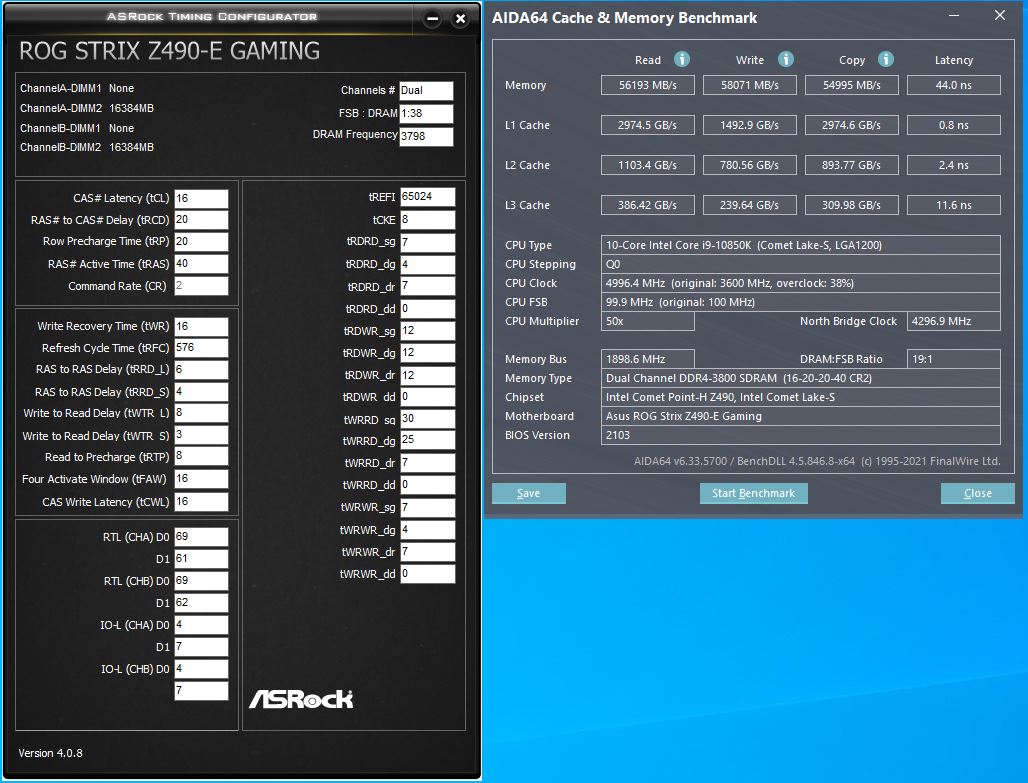The height and width of the screenshot is (783, 1028).
Task: Click the ASRock logo
Action: tap(301, 699)
